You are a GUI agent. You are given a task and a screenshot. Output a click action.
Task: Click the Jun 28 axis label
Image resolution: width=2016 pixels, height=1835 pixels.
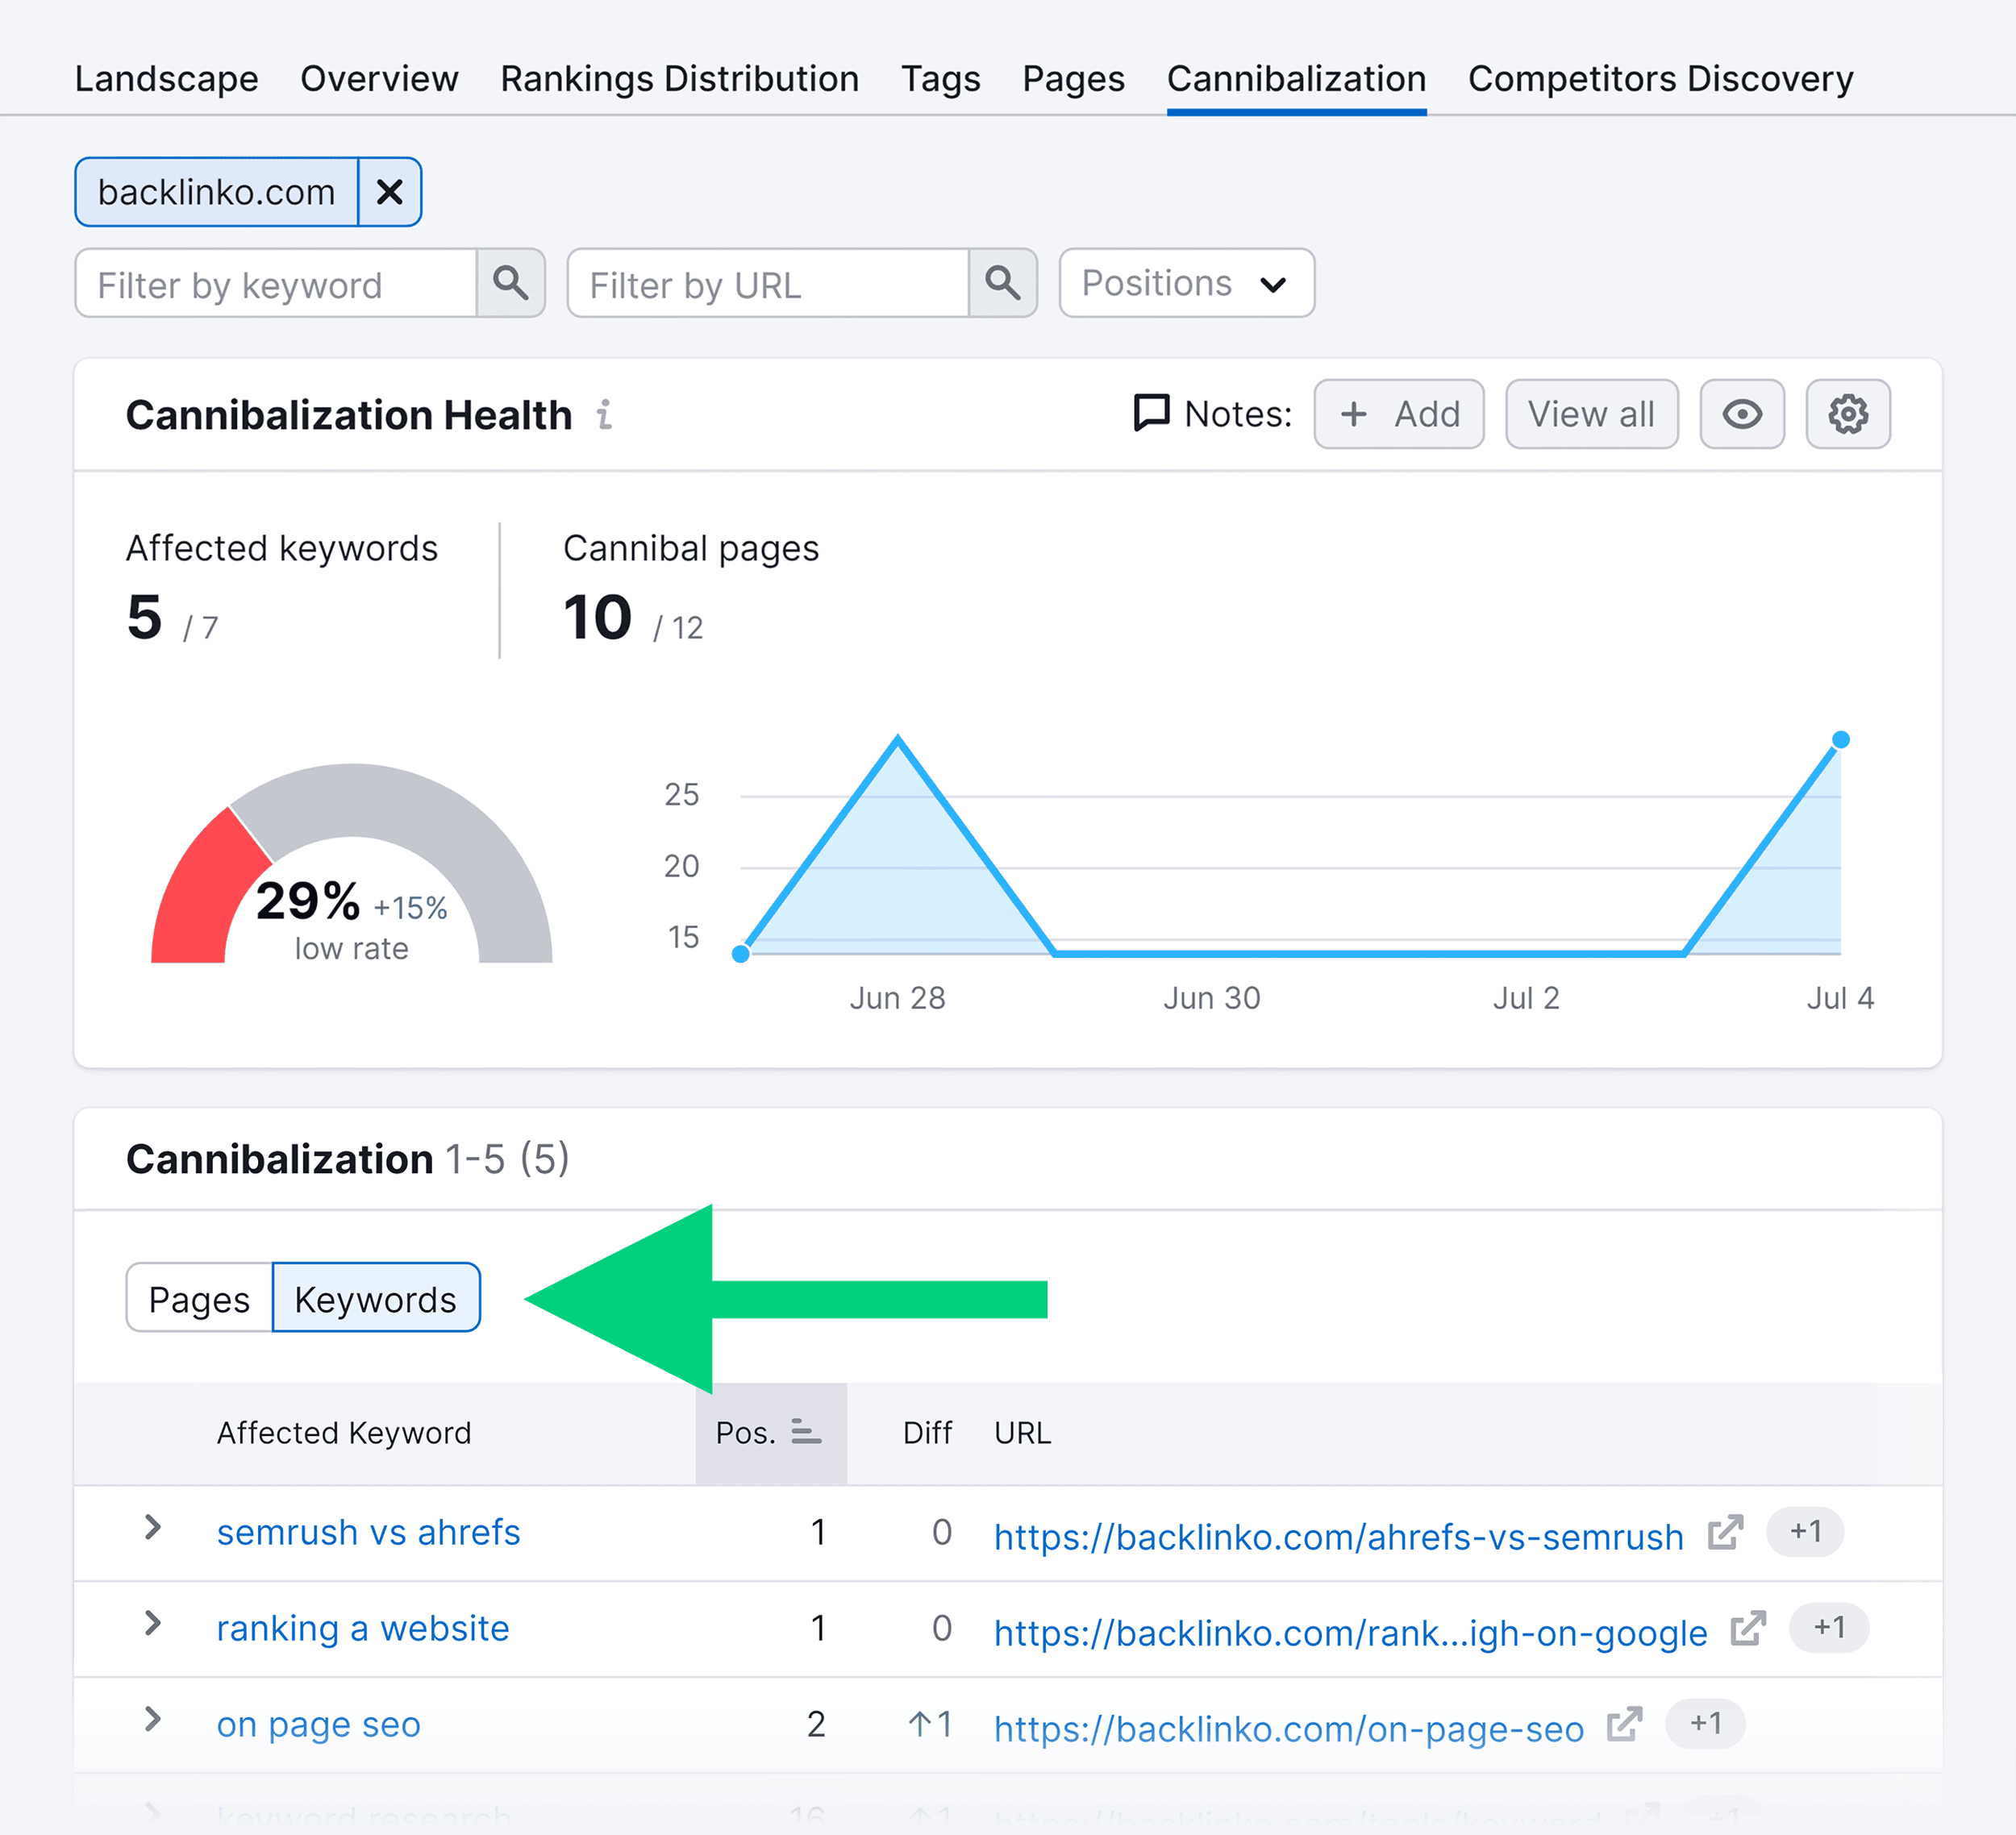(x=897, y=997)
